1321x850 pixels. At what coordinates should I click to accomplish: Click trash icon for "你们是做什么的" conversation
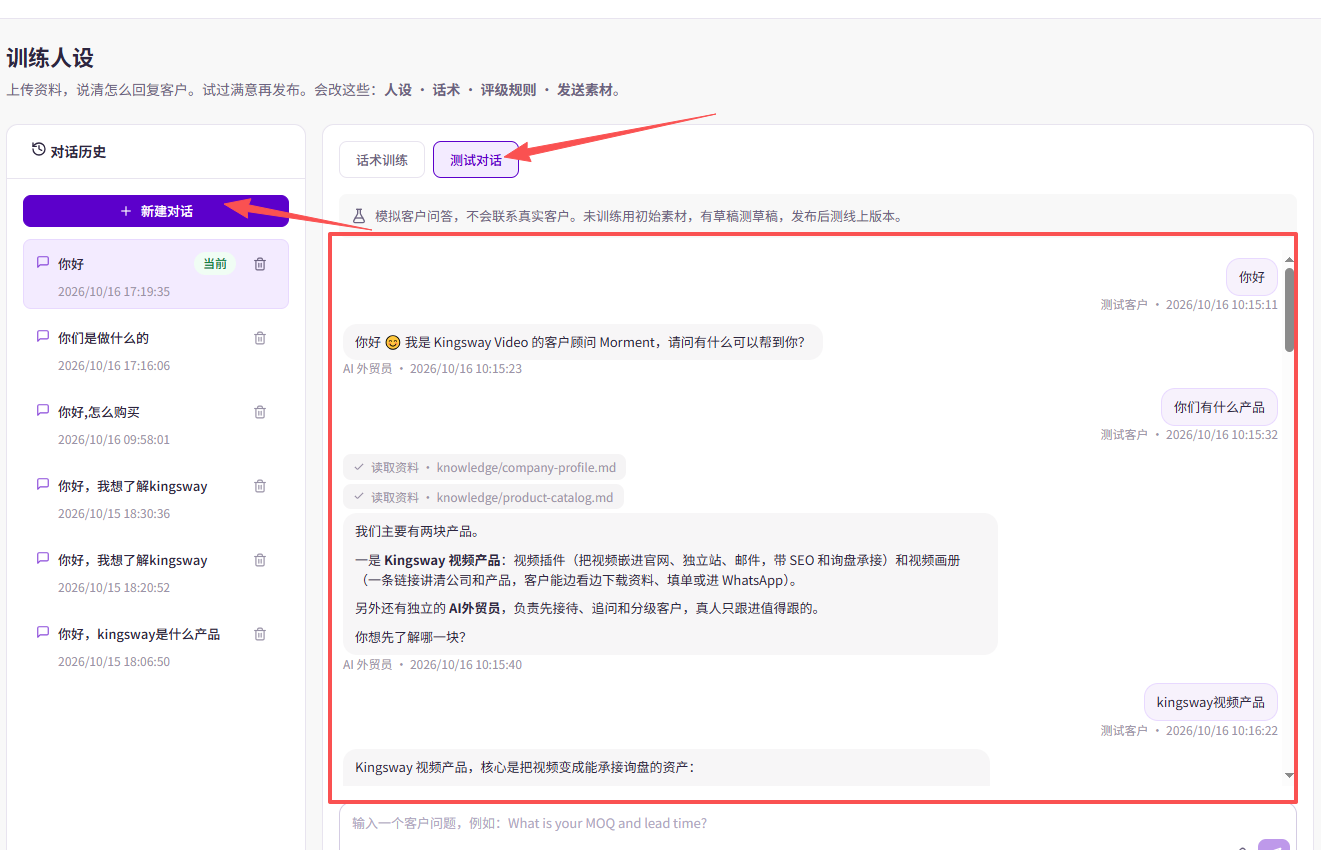click(260, 338)
